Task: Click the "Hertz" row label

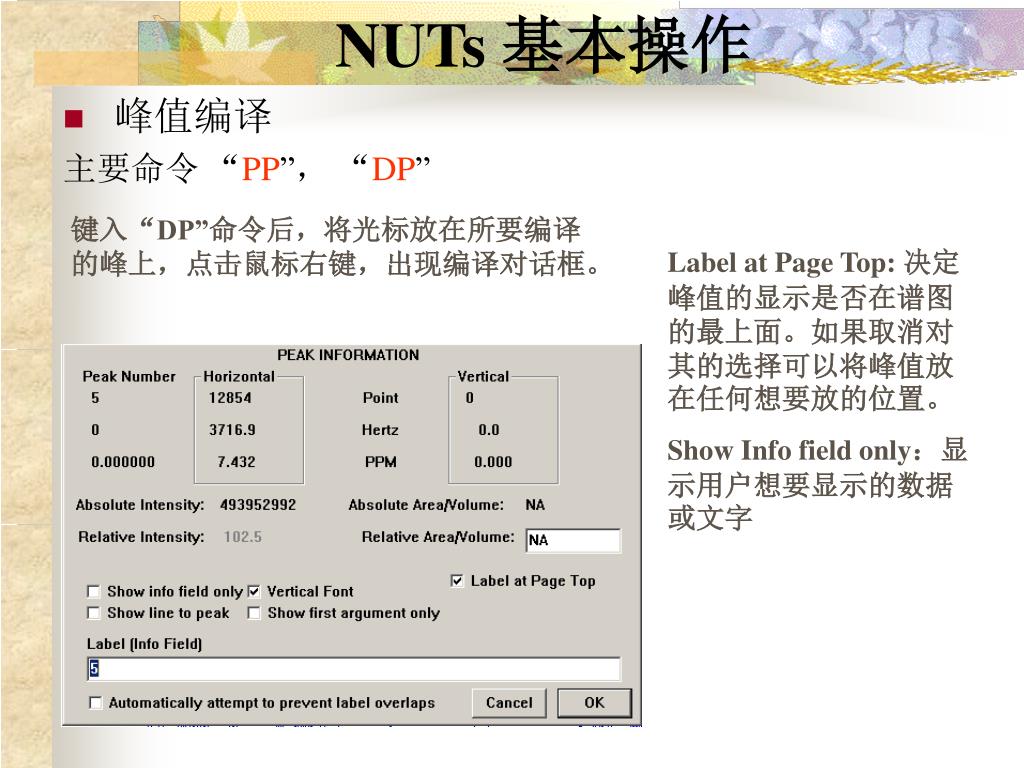Action: coord(380,430)
